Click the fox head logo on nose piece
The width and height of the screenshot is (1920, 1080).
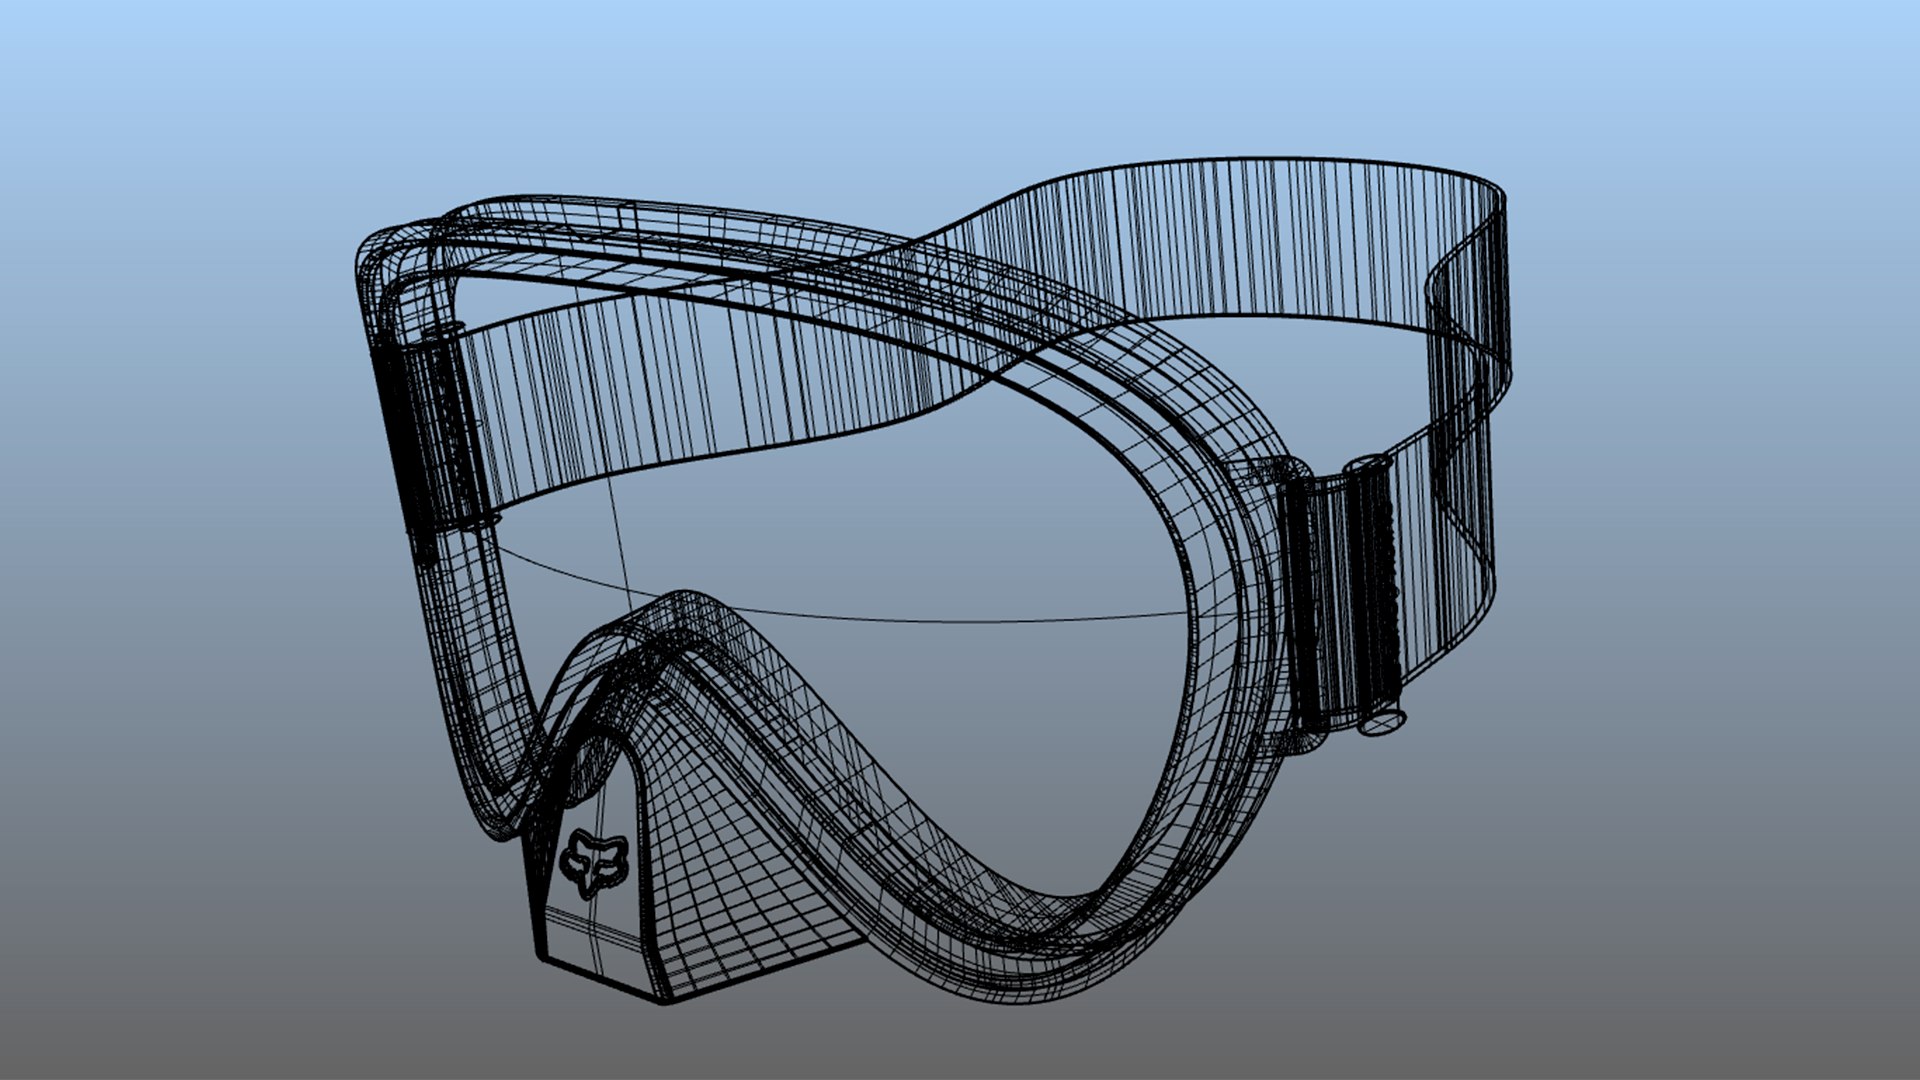[x=592, y=862]
